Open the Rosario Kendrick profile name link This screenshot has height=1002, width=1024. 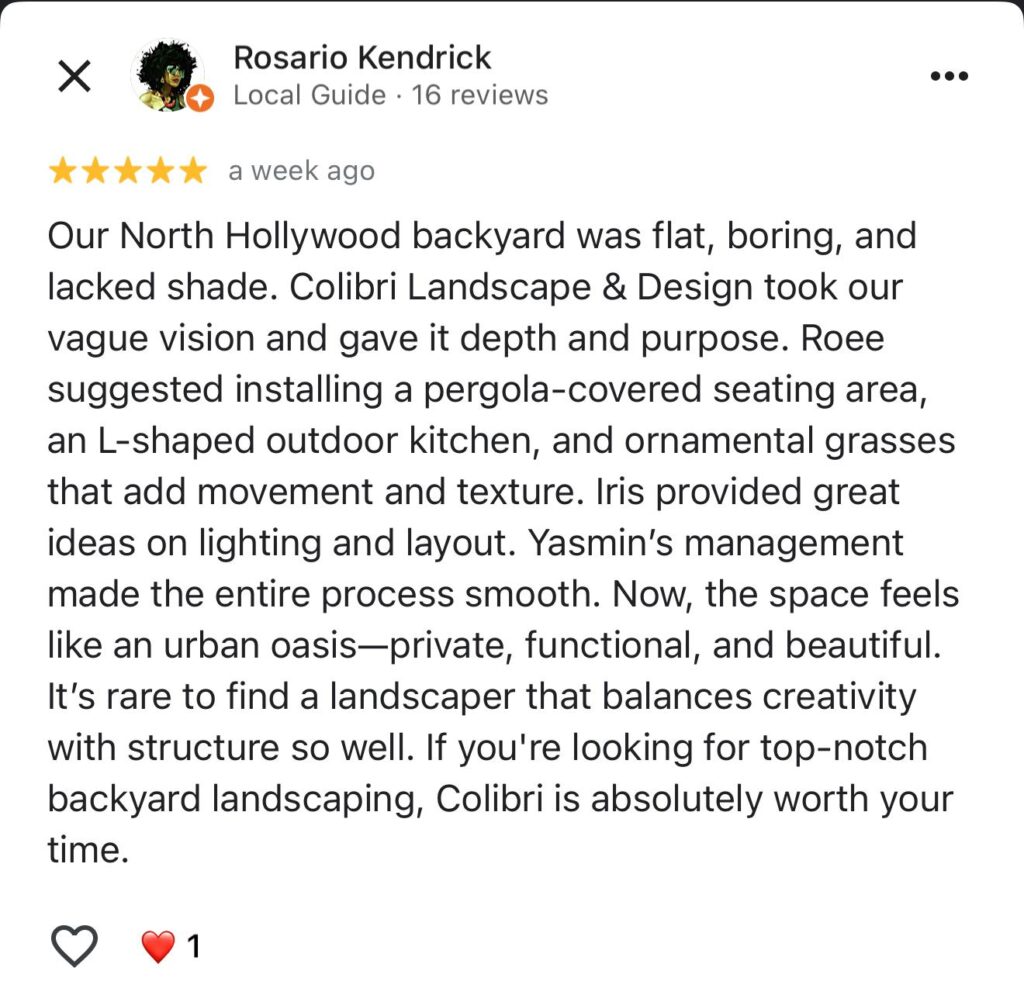click(362, 57)
